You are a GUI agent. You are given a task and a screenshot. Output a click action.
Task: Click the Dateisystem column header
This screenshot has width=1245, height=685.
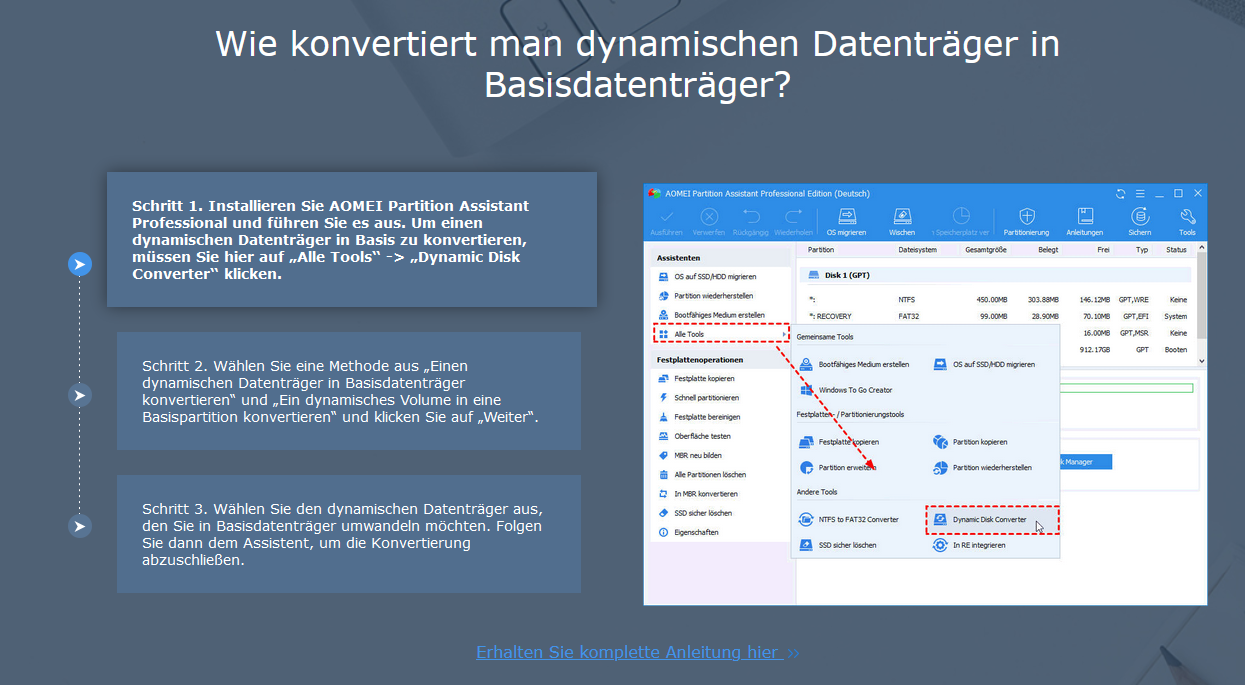click(918, 250)
